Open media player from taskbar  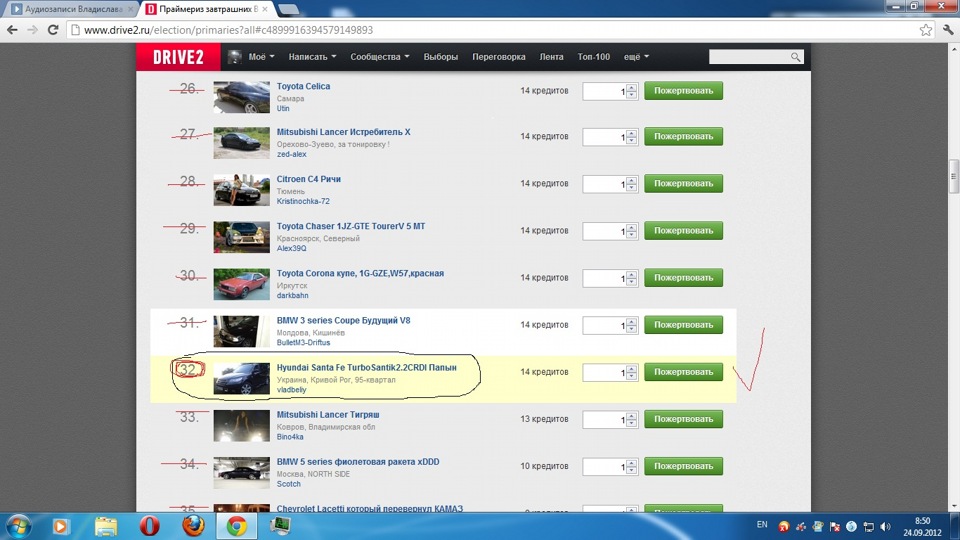coord(61,526)
